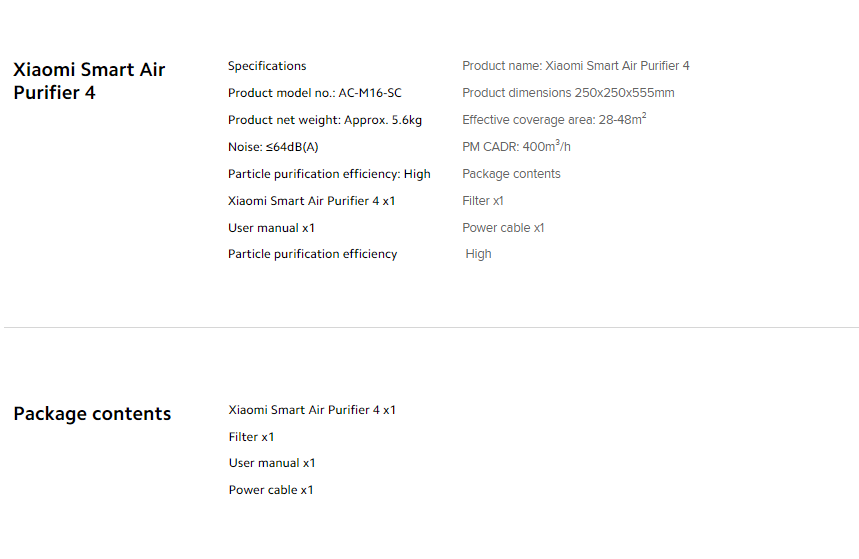Click the Specifications label
Screen dimensions: 859x559
(x=267, y=66)
